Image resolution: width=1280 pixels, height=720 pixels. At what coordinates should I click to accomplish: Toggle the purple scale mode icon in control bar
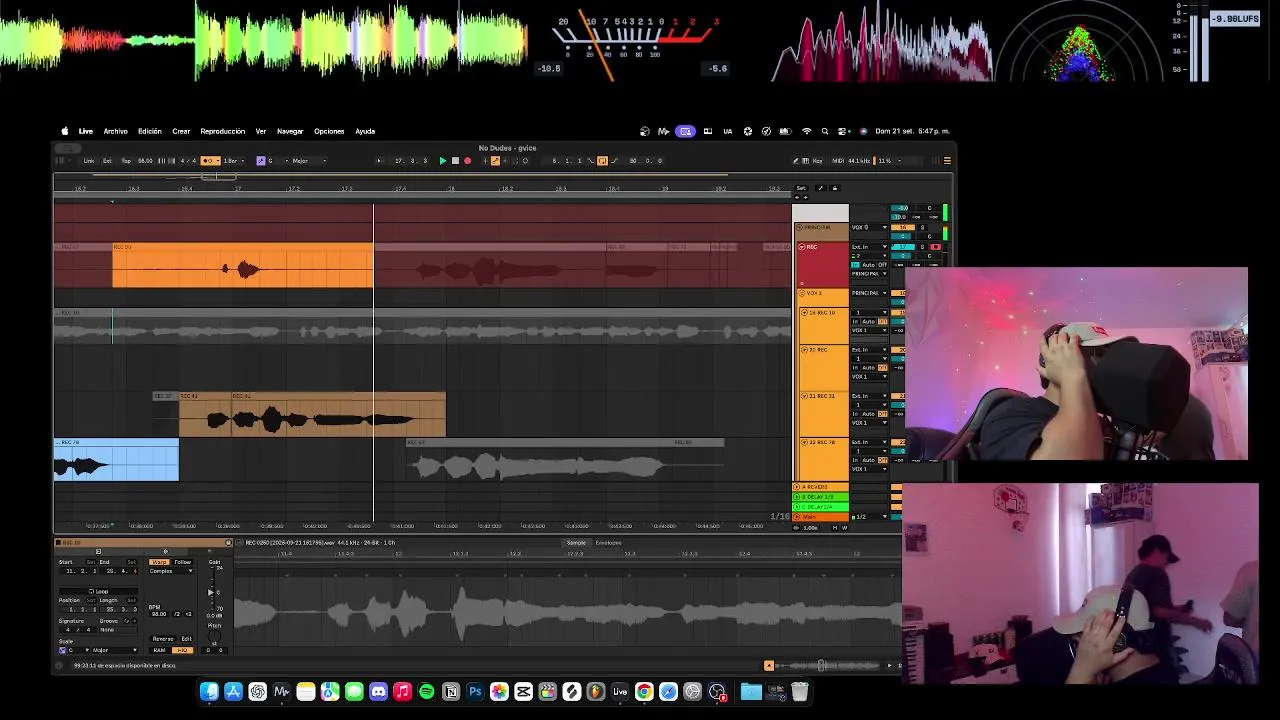tap(261, 161)
